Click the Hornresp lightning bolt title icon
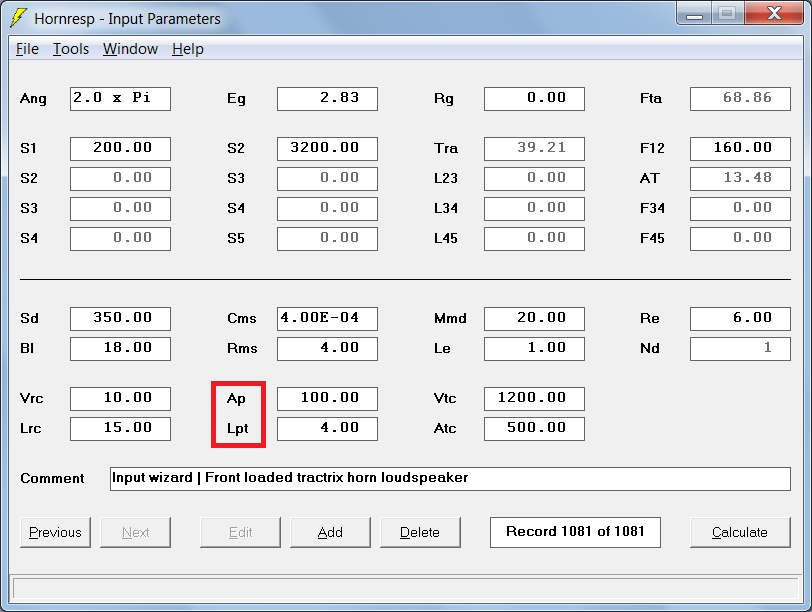The image size is (812, 612). point(18,18)
